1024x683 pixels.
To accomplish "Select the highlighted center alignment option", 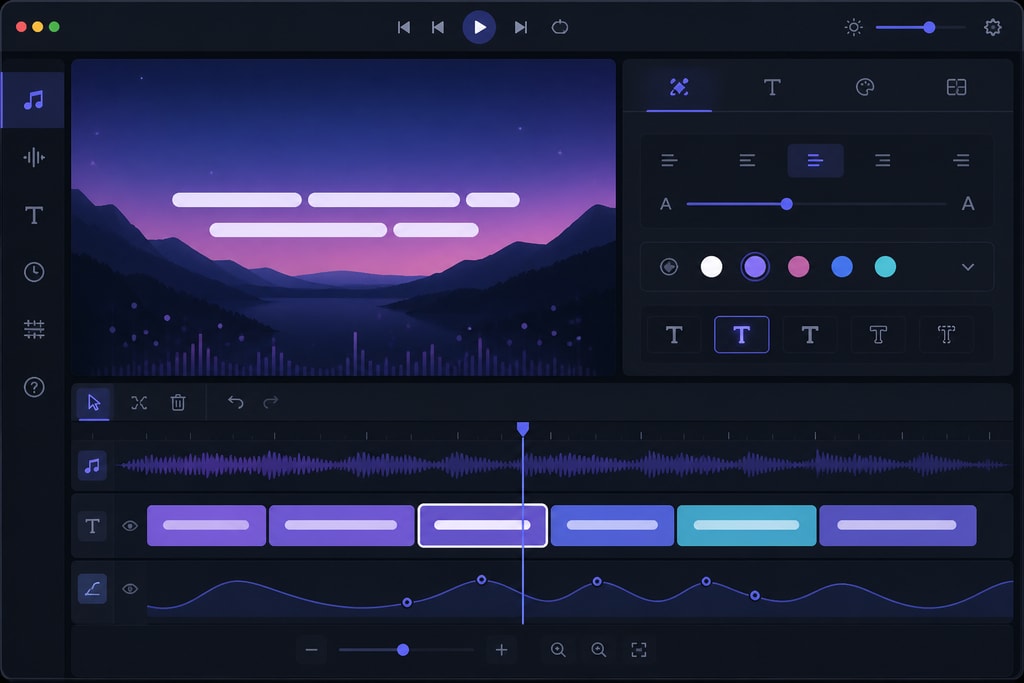I will 816,161.
